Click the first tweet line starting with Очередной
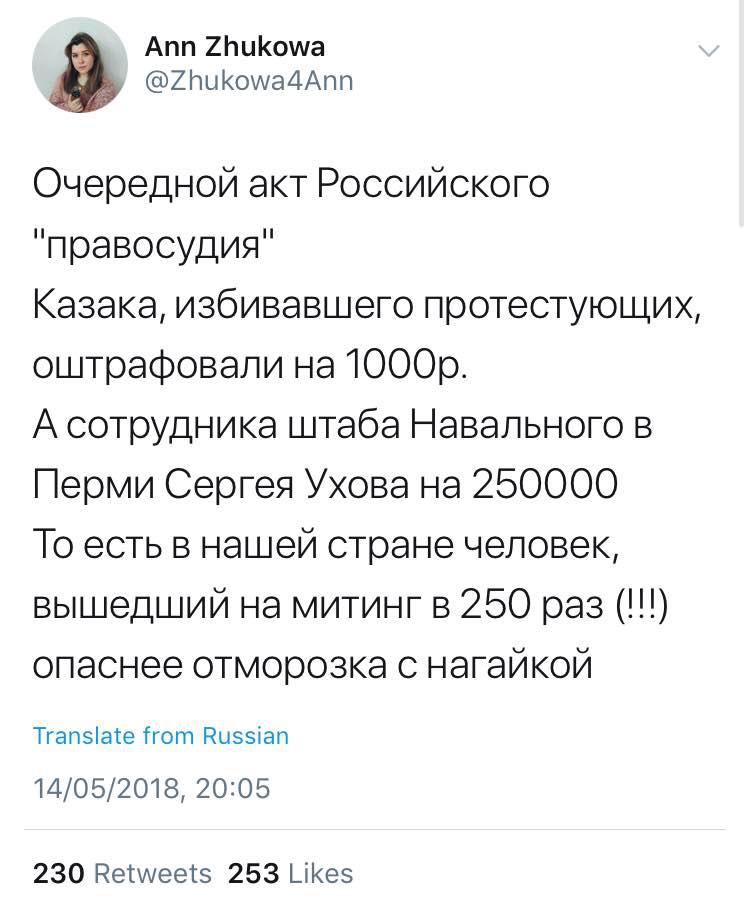Image resolution: width=750 pixels, height=913 pixels. click(x=291, y=184)
